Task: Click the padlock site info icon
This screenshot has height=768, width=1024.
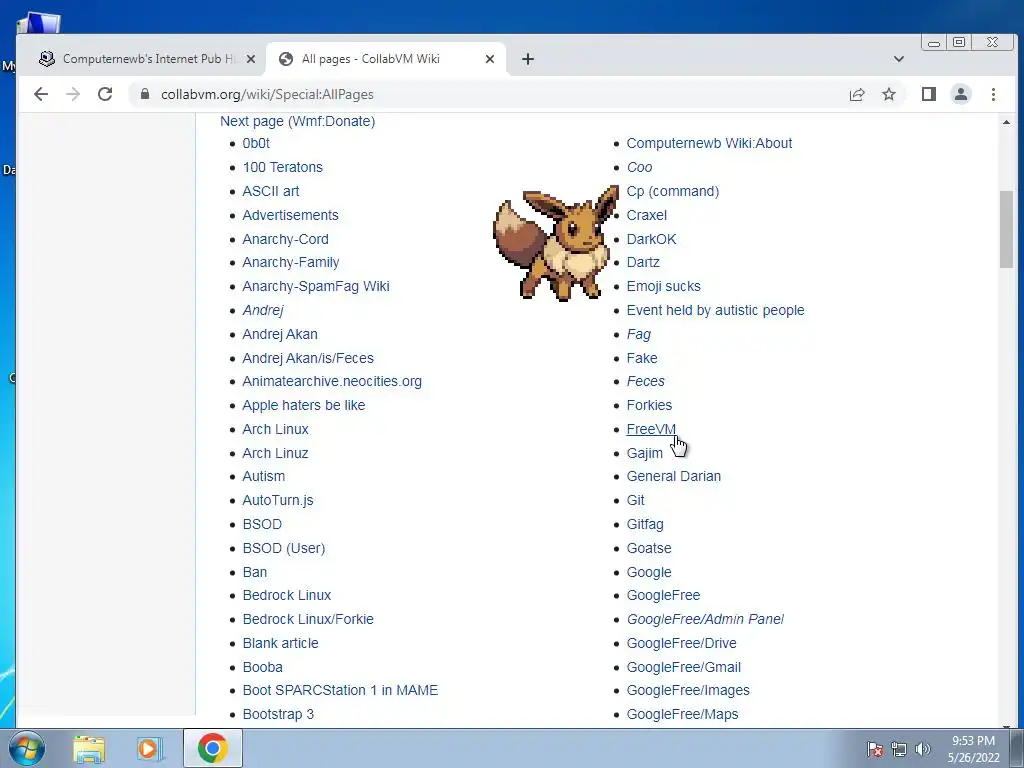Action: click(x=145, y=94)
